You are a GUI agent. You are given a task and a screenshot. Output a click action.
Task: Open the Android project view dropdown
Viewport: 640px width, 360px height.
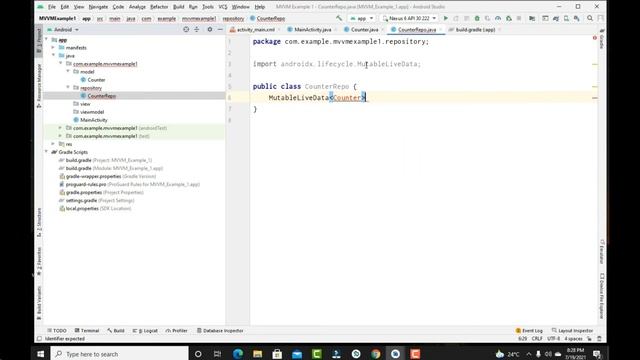(63, 29)
